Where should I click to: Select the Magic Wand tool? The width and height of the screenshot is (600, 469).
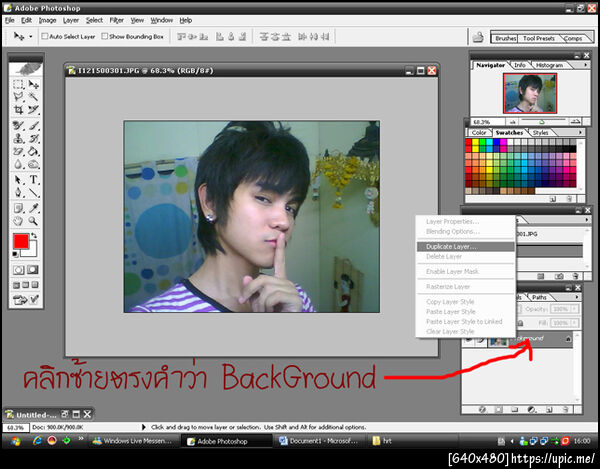(x=34, y=97)
